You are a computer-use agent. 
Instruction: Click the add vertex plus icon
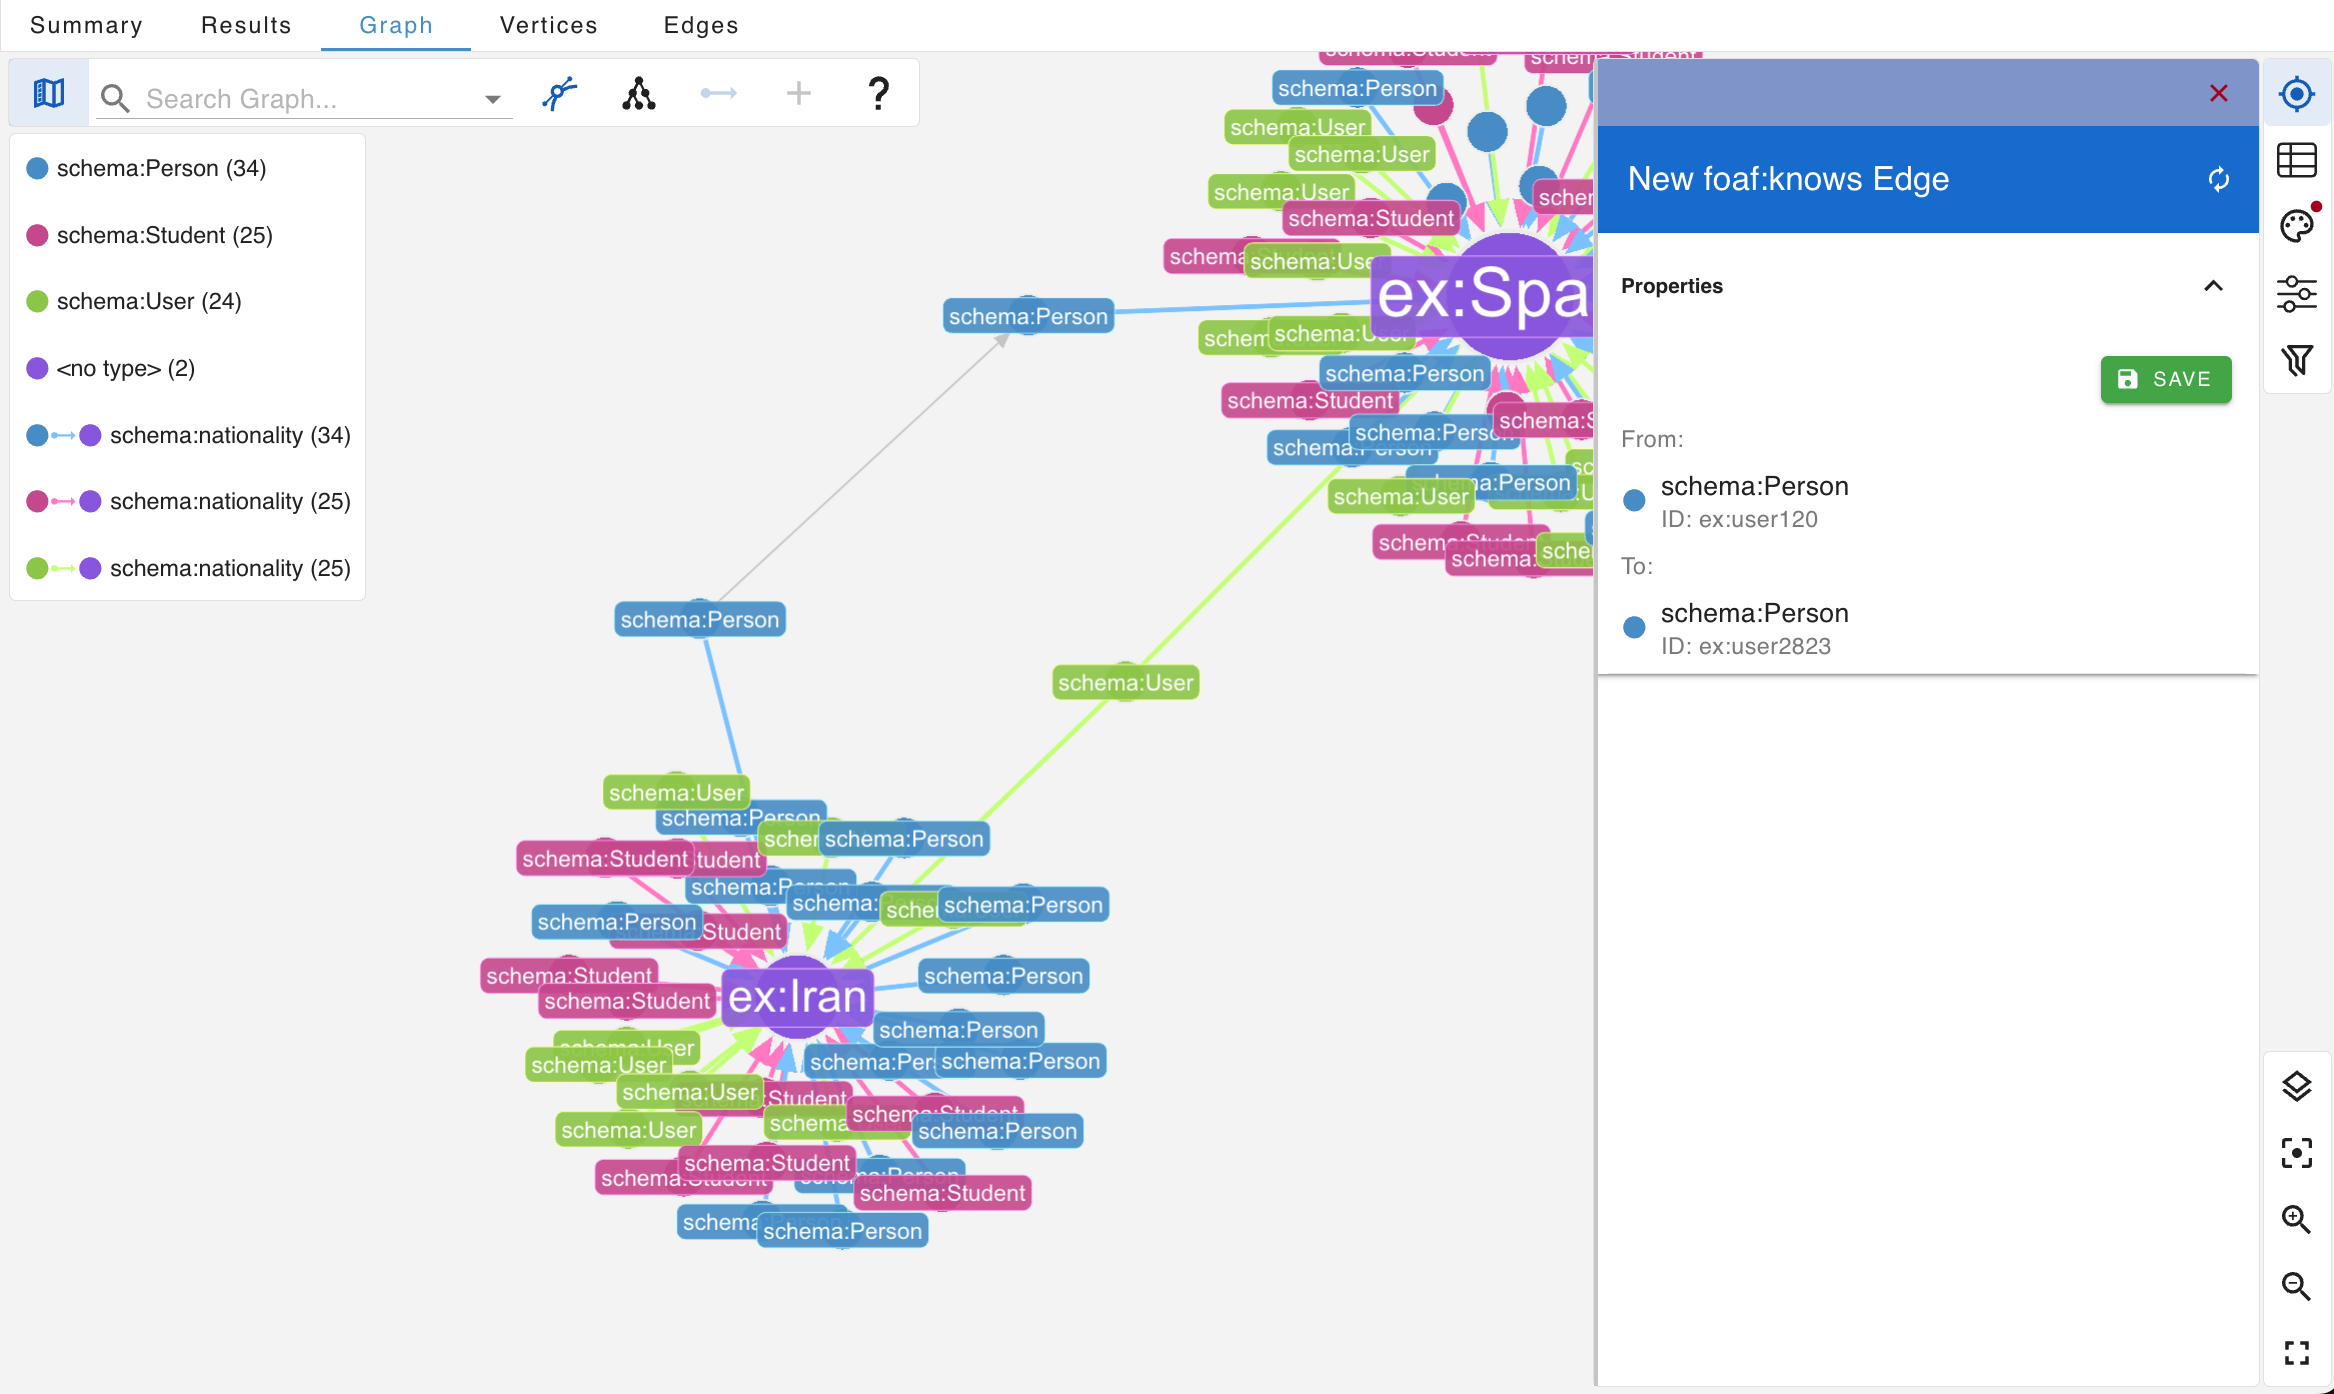pos(798,94)
